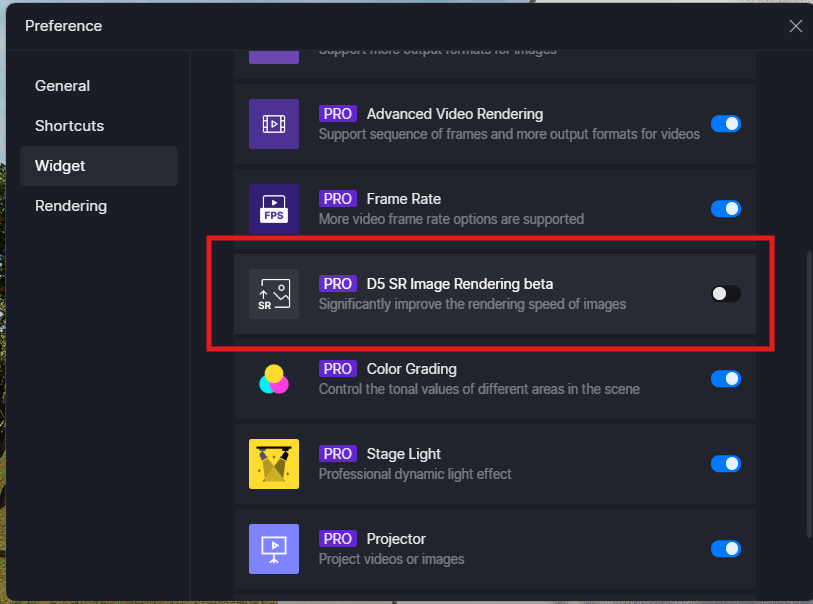Disable the Stage Light toggle
The width and height of the screenshot is (813, 604).
(x=725, y=464)
